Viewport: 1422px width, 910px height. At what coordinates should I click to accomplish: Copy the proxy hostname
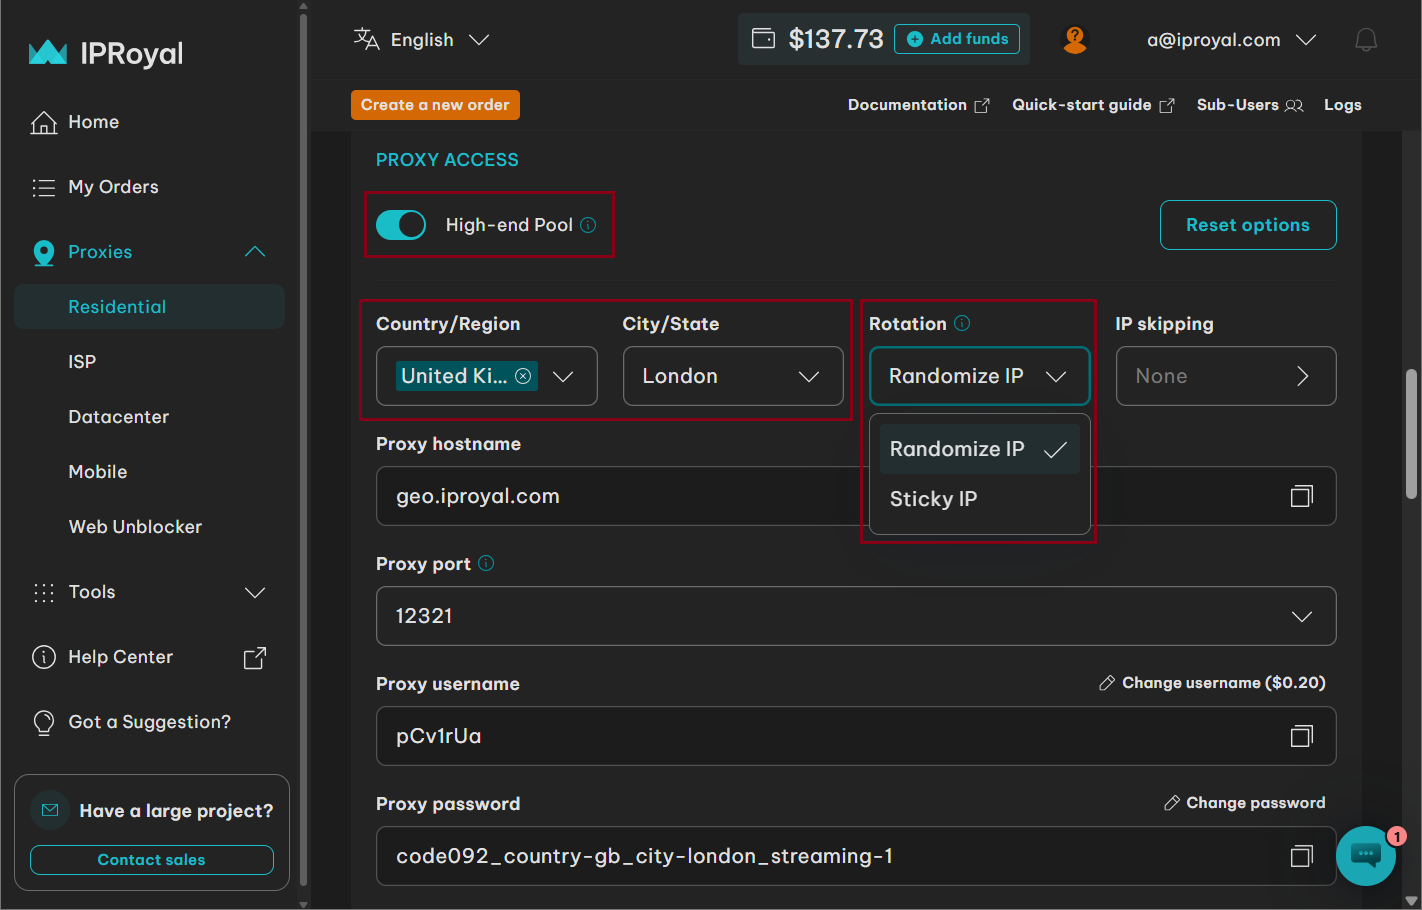[1301, 496]
